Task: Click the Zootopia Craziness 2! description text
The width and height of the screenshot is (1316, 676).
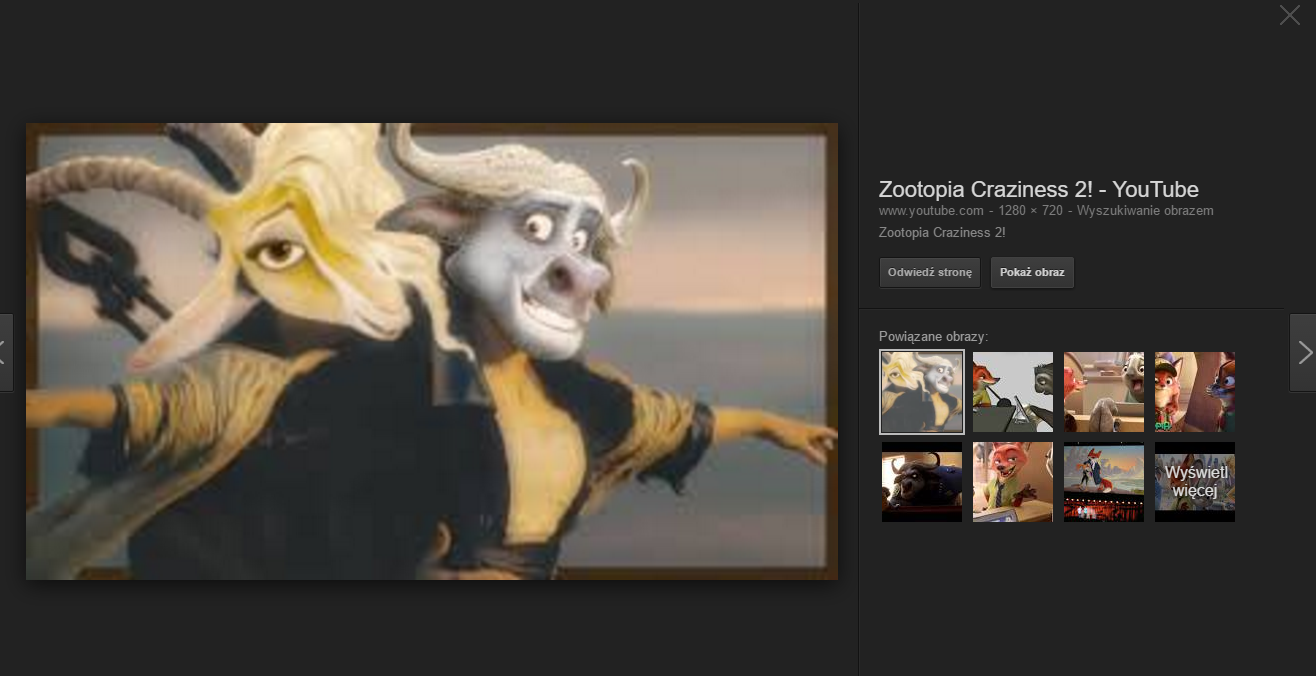Action: coord(942,232)
